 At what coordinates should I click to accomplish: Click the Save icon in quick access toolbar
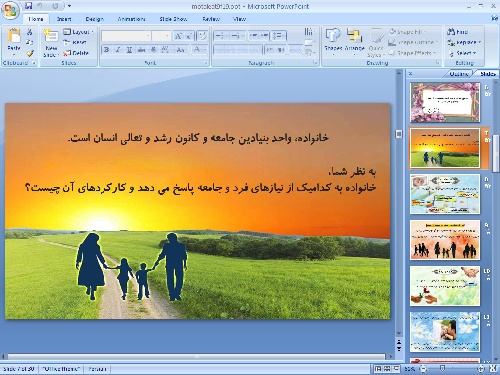(x=29, y=6)
